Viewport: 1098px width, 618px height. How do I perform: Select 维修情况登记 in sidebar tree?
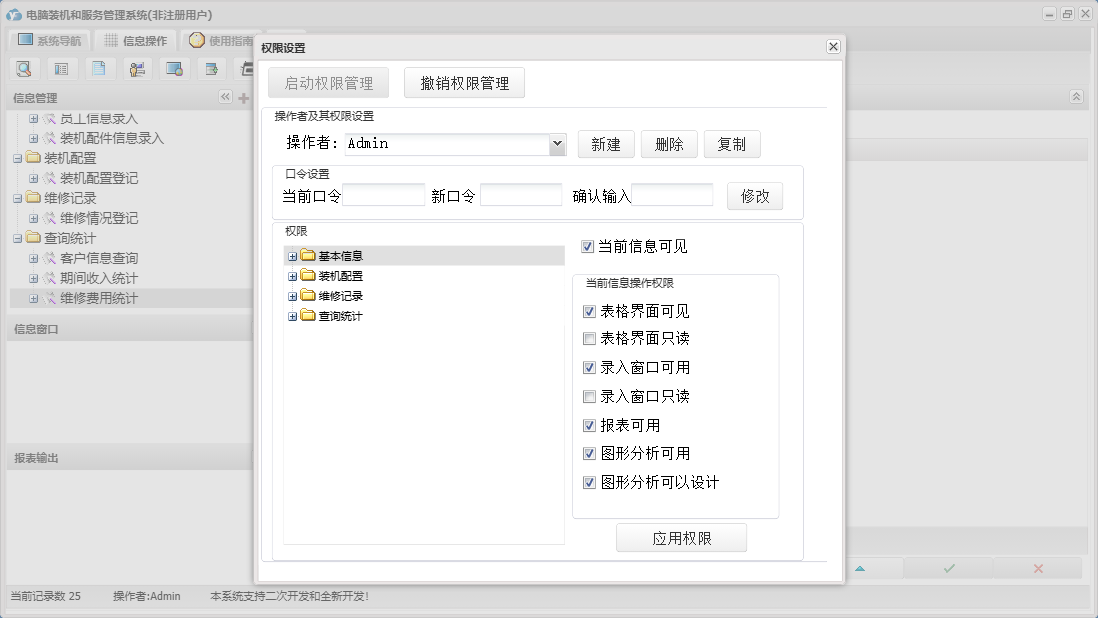coord(99,218)
